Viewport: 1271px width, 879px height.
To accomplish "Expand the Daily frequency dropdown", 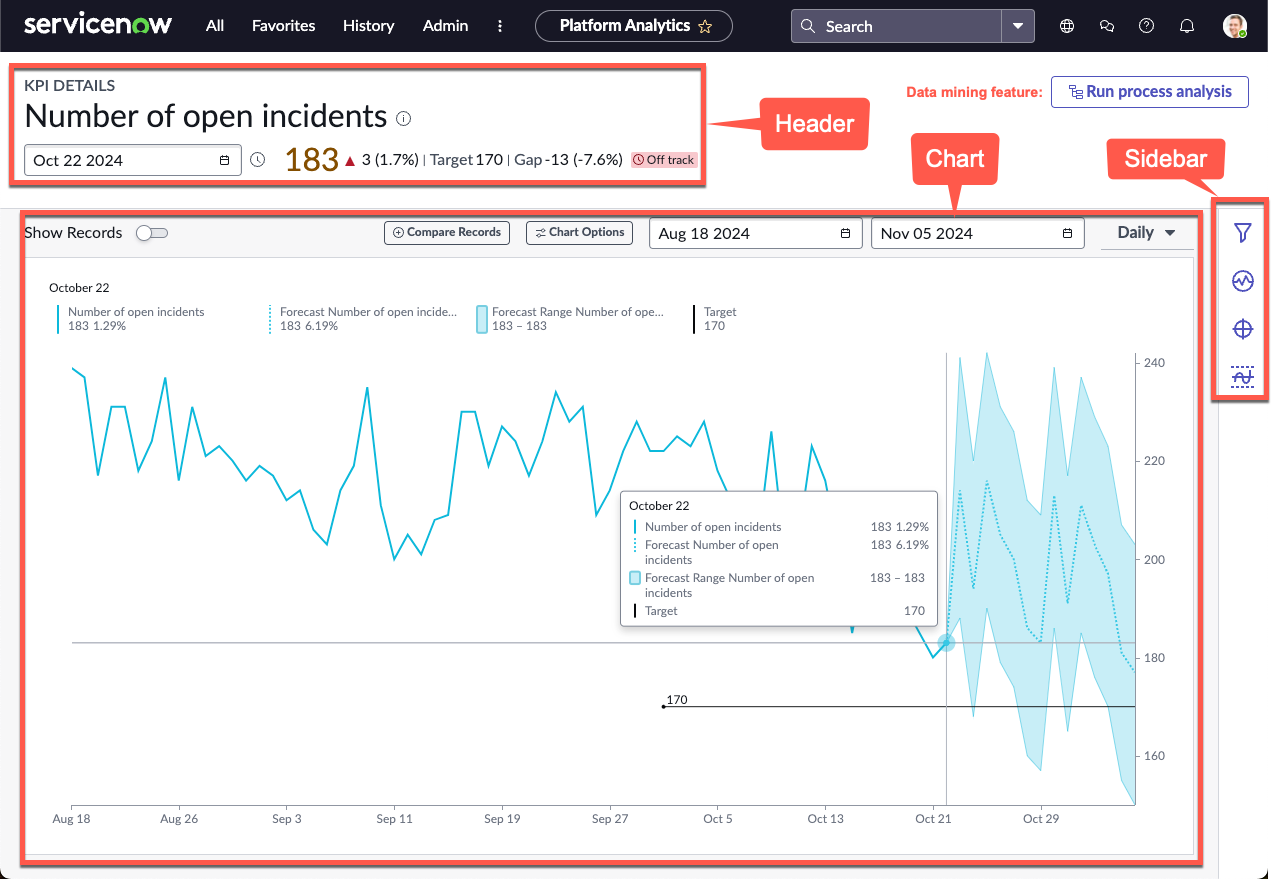I will [x=1146, y=233].
